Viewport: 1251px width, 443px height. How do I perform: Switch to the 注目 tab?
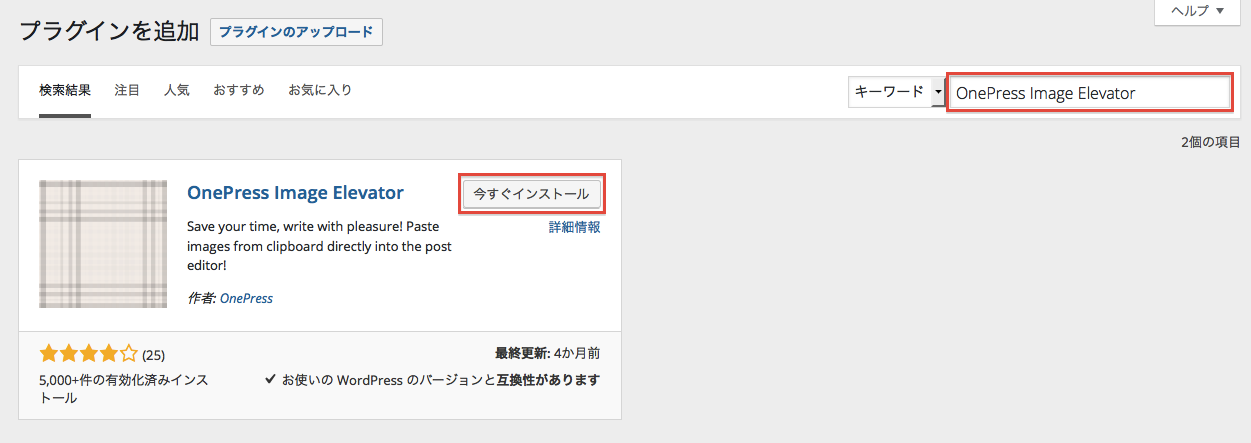click(x=127, y=90)
